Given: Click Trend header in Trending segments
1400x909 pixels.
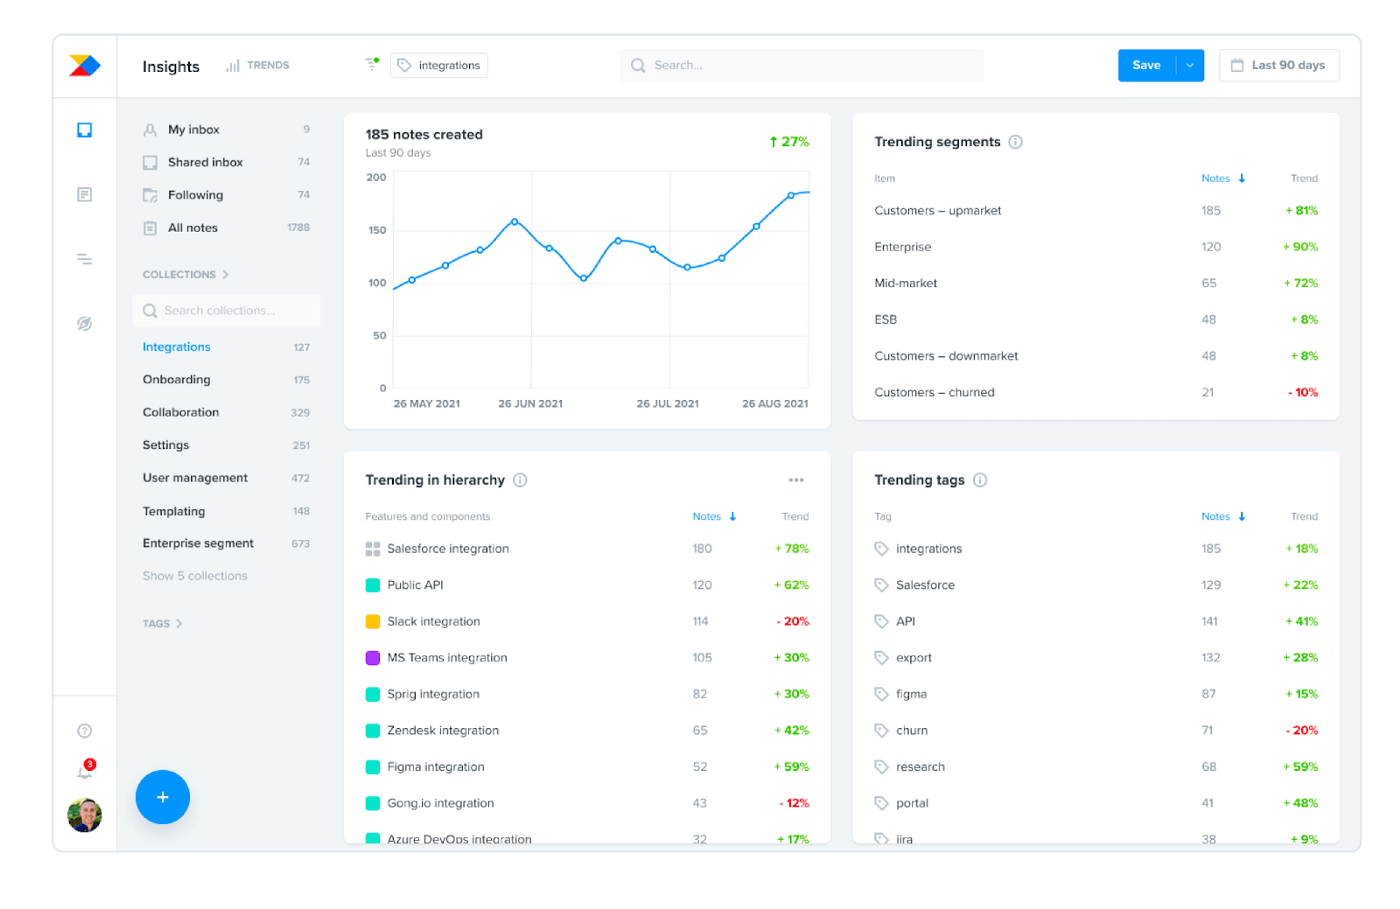Looking at the screenshot, I should point(1304,178).
